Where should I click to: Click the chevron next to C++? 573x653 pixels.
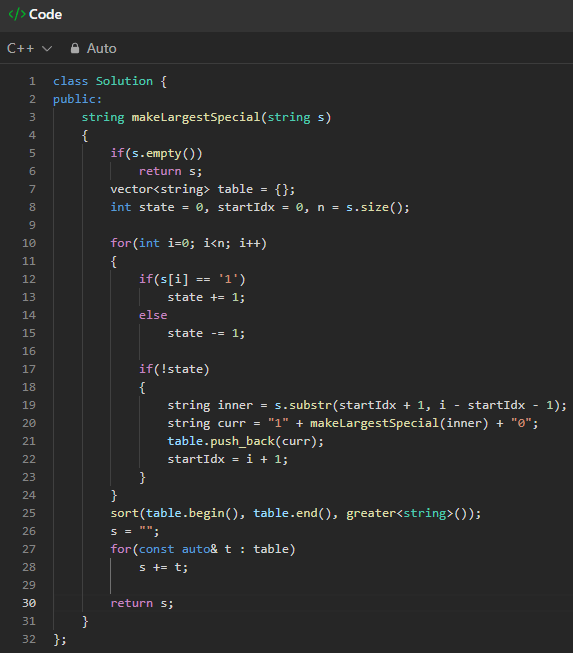47,49
